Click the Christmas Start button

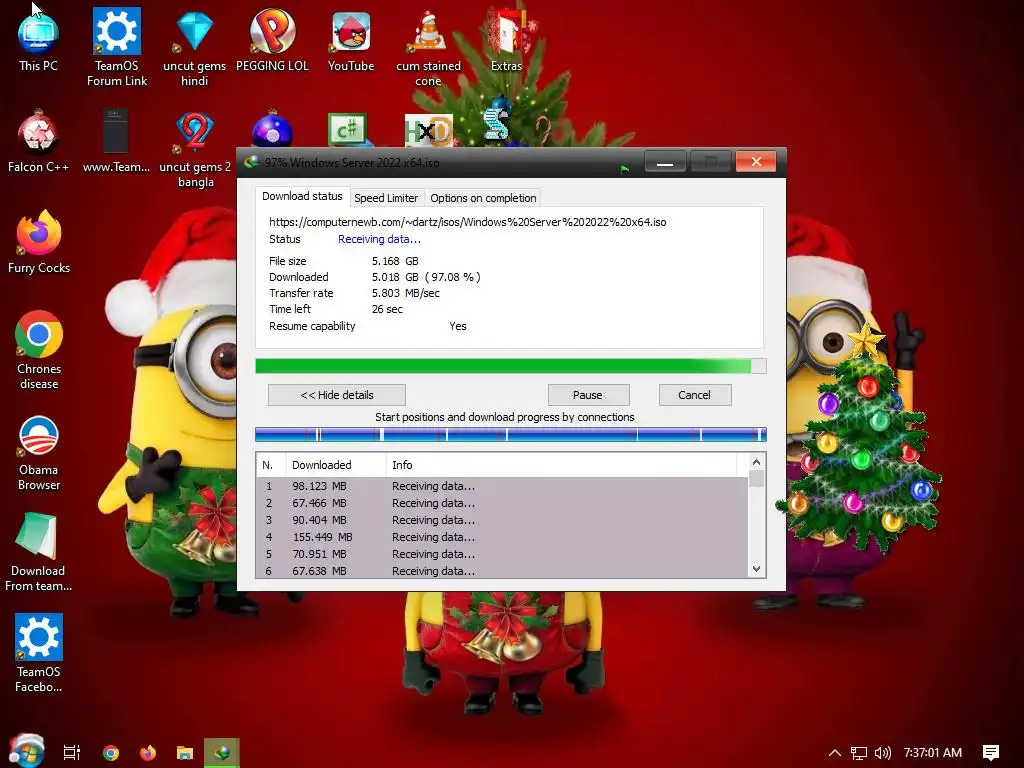coord(27,751)
